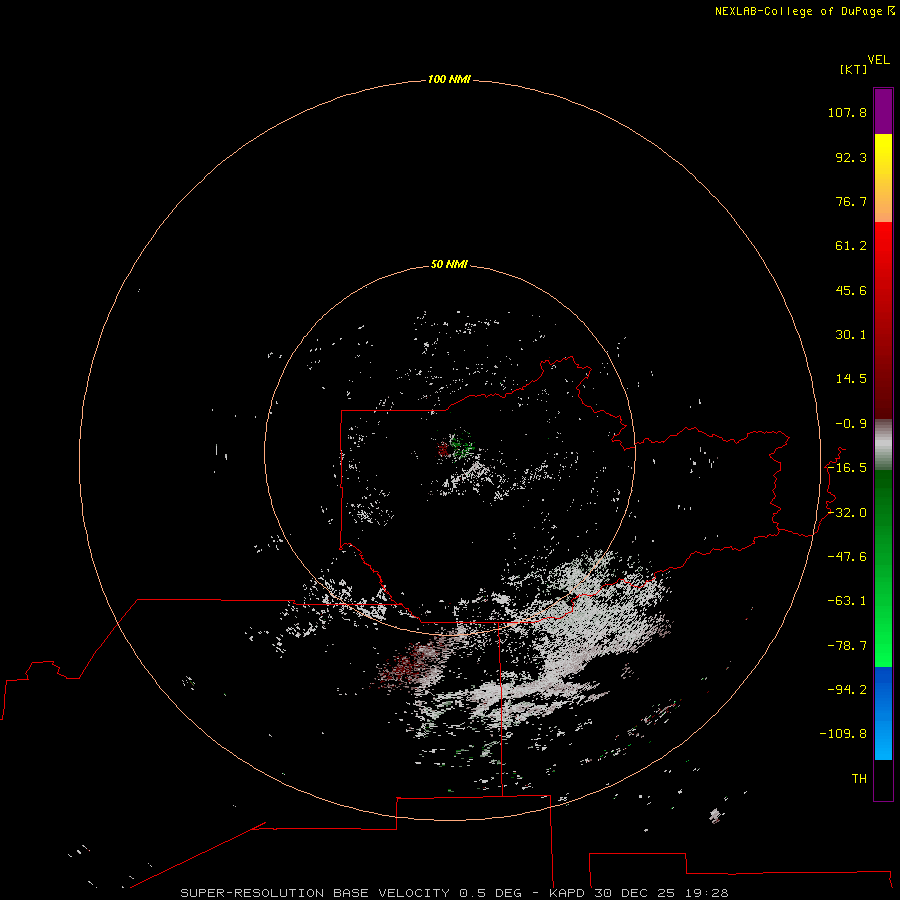Click the 100 NMI range ring label
Viewport: 900px width, 900px height.
point(449,79)
